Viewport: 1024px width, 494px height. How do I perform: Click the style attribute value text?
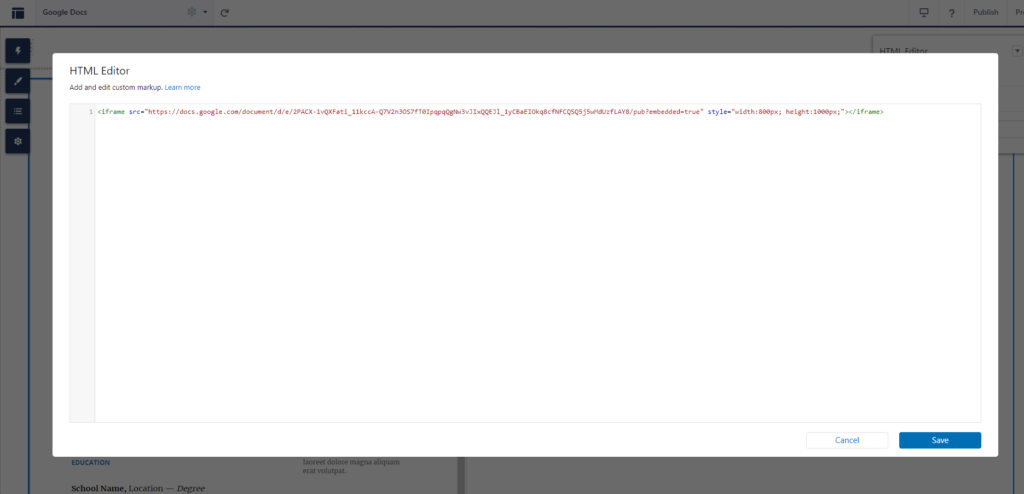pos(788,112)
